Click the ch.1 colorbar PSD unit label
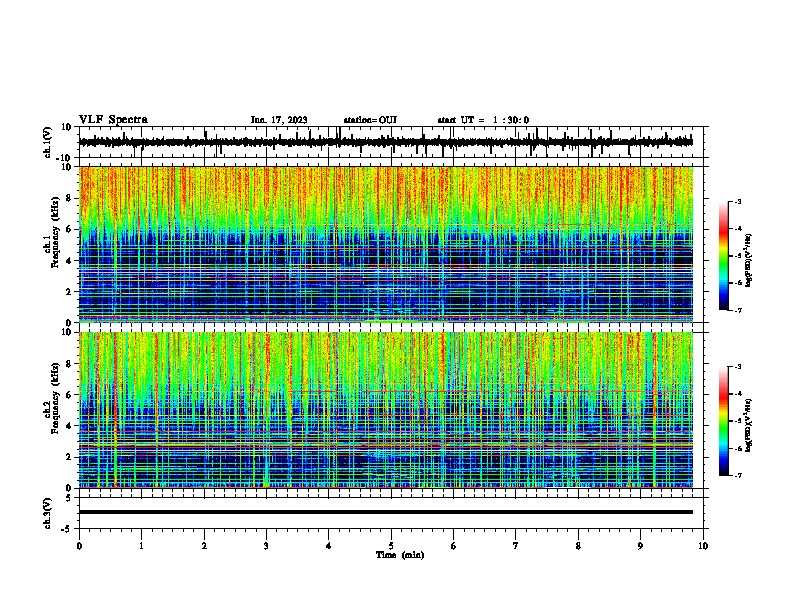The height and width of the screenshot is (612, 792). 749,261
